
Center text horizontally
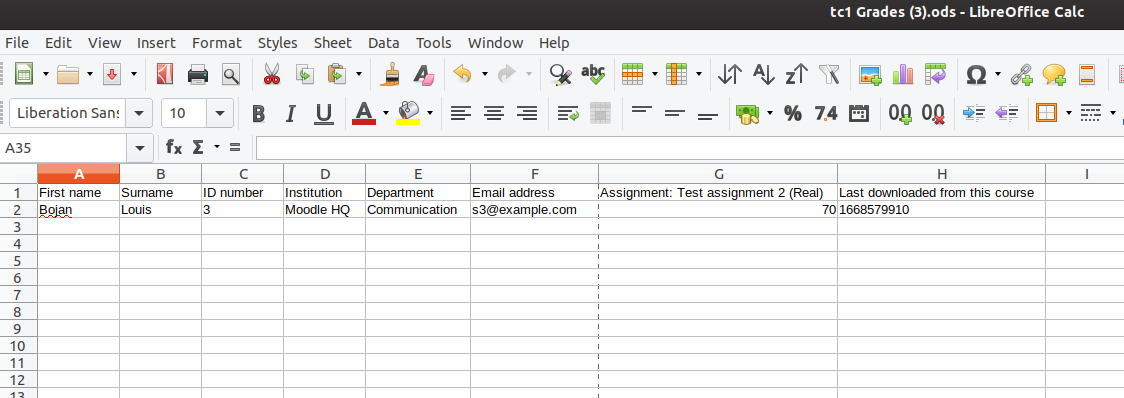tap(493, 113)
